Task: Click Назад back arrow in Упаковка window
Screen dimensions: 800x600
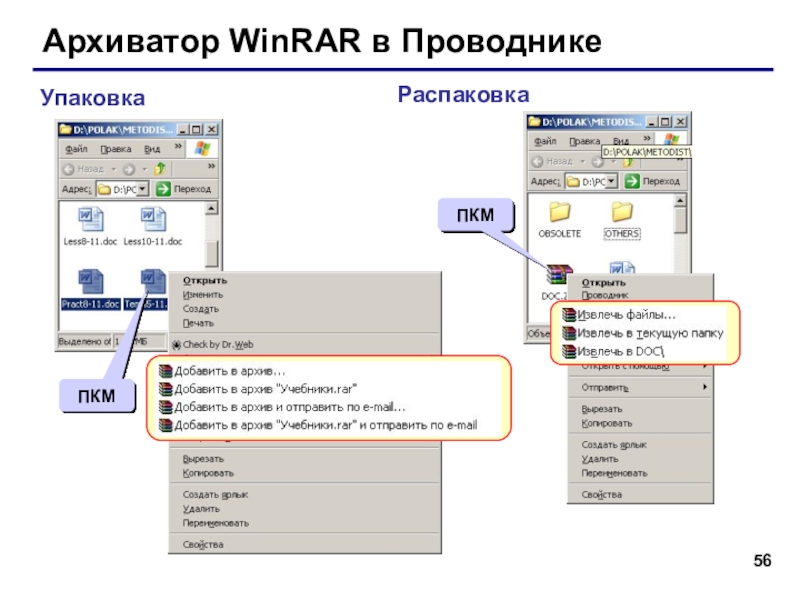Action: click(68, 169)
